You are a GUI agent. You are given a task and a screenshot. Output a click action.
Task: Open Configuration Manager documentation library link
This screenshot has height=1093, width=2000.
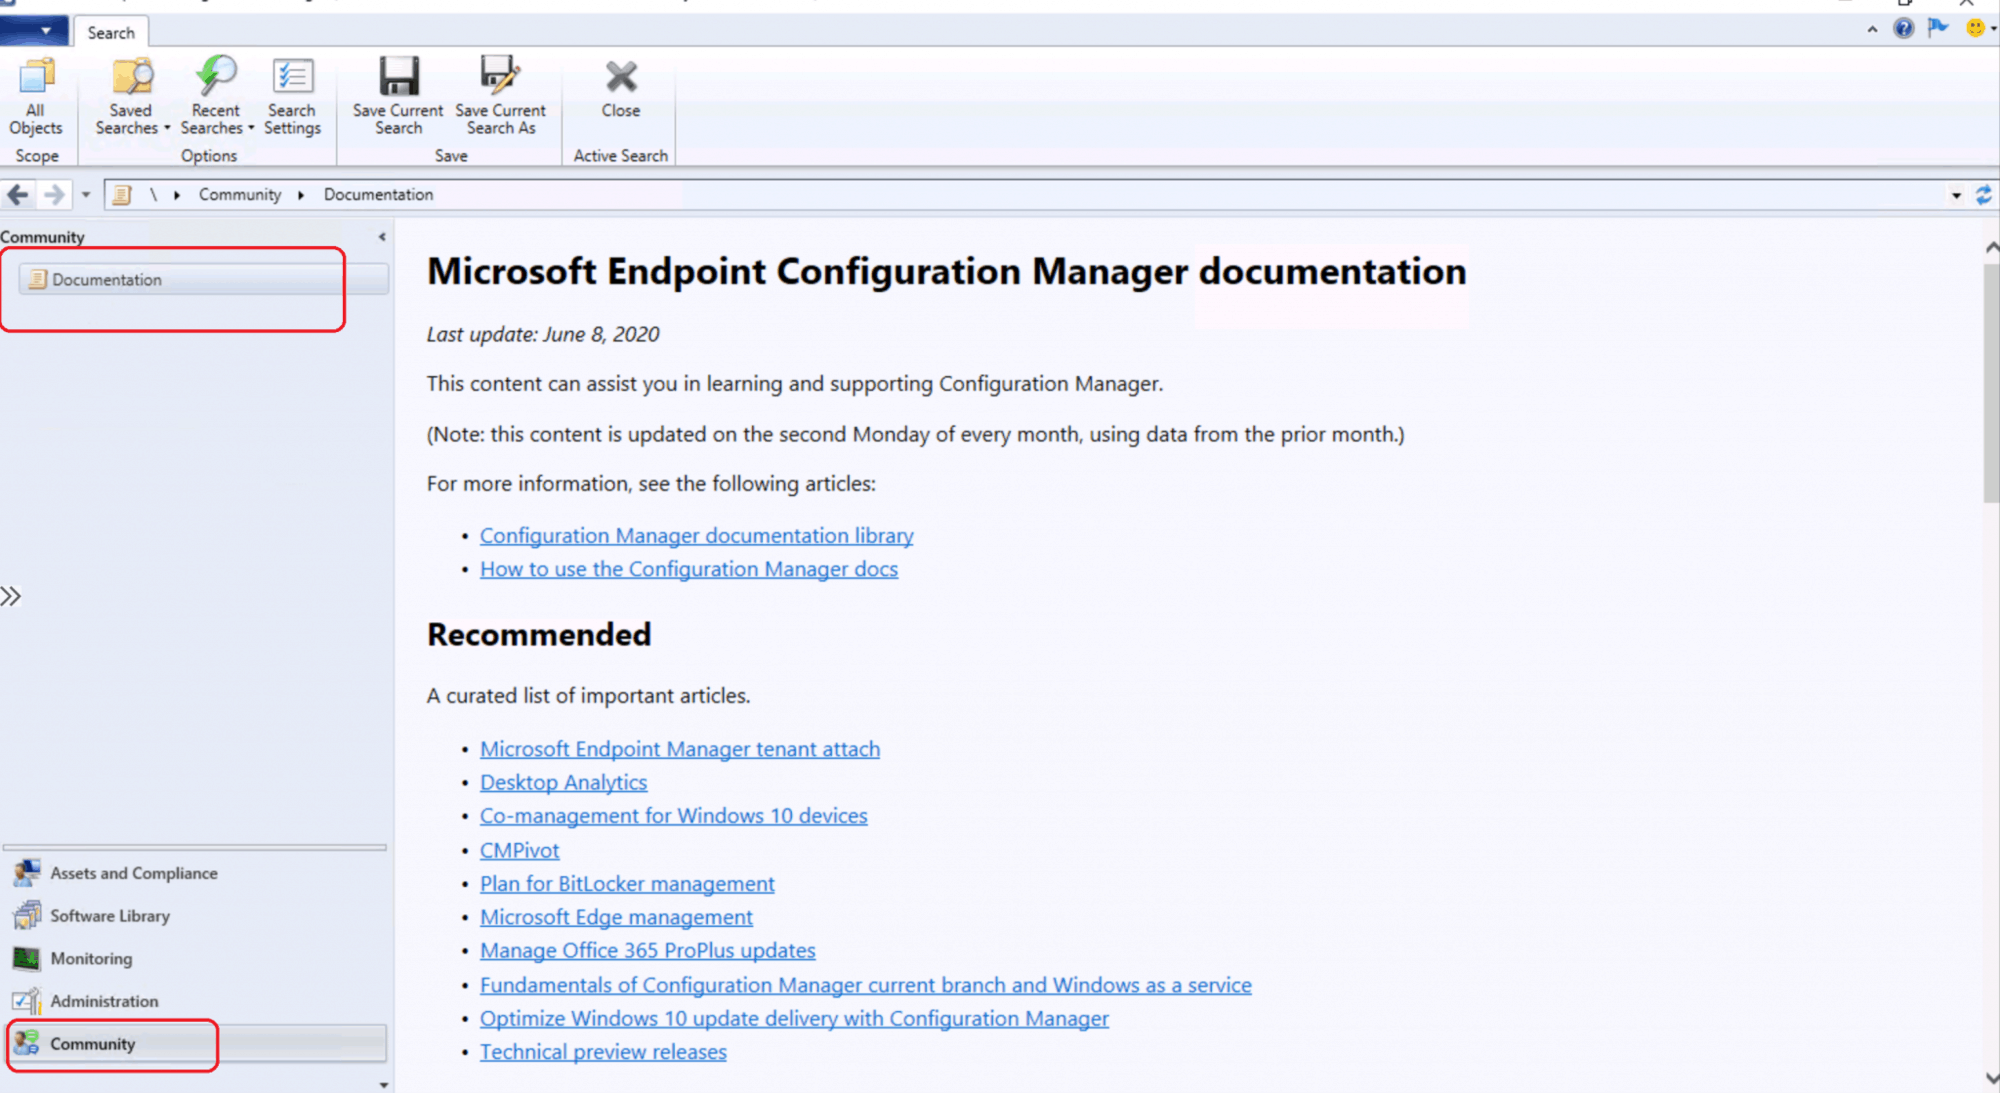coord(697,535)
